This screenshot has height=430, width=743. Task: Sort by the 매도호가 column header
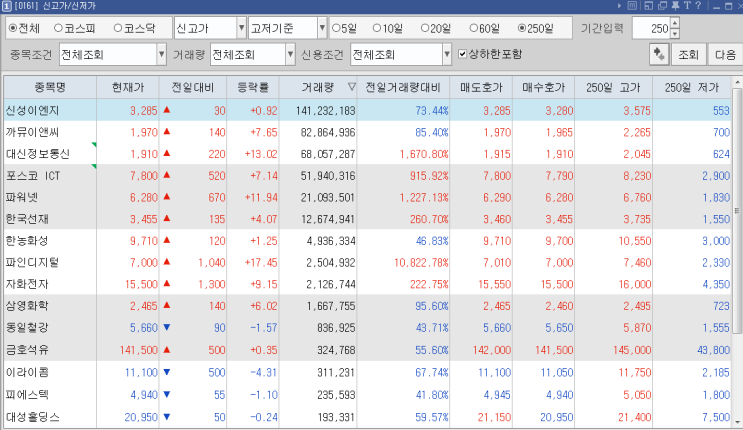coord(481,87)
